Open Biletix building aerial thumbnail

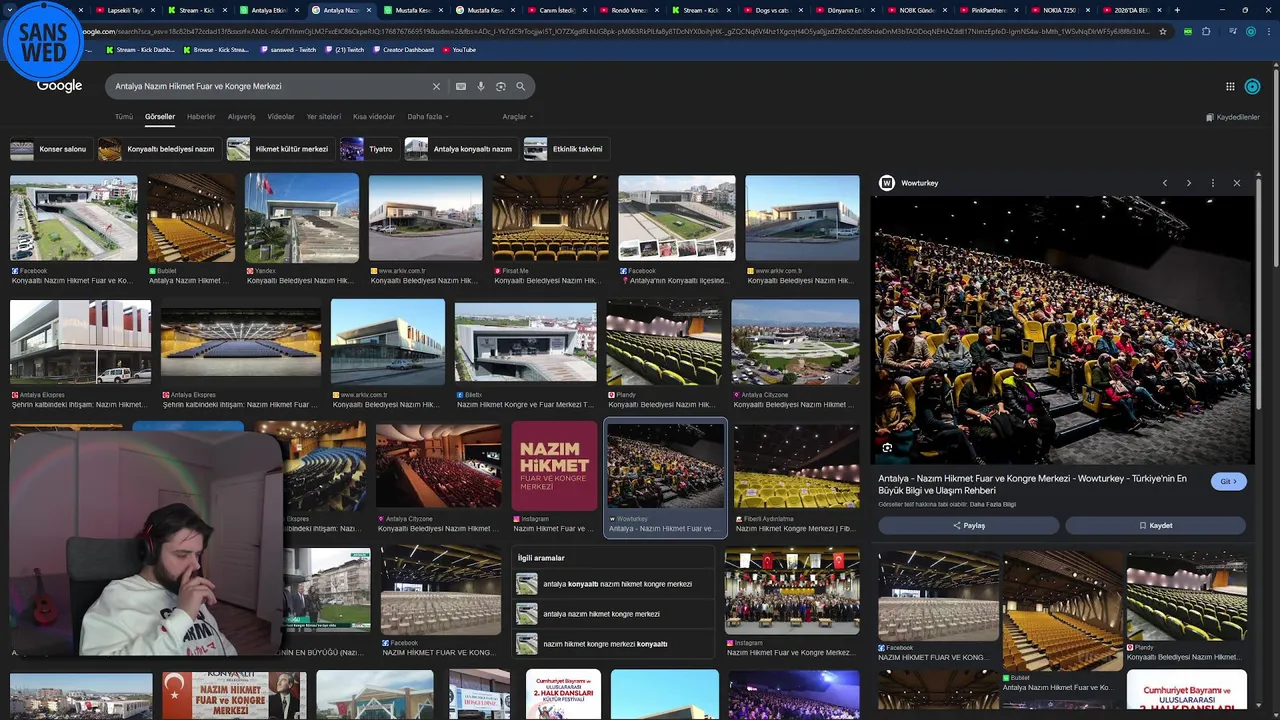click(525, 343)
